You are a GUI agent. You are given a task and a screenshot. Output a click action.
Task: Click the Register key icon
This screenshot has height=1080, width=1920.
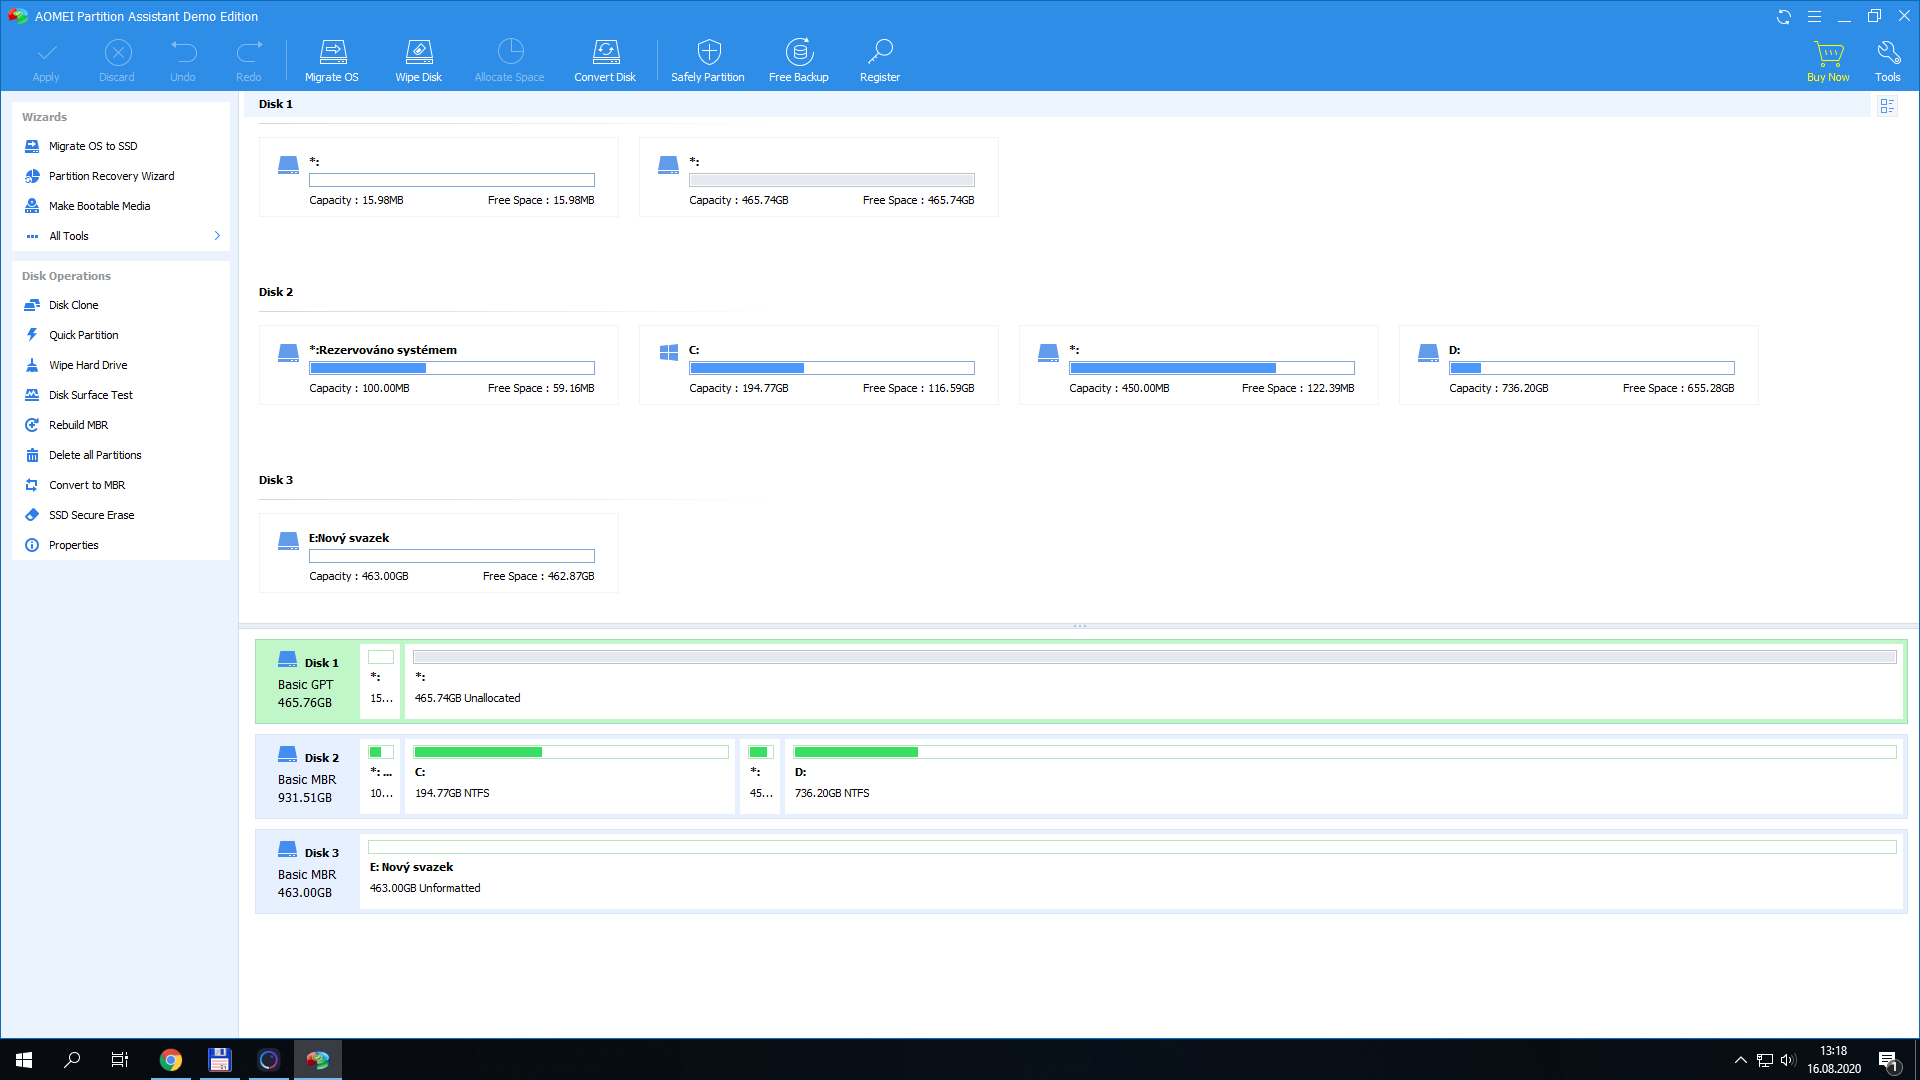point(880,53)
